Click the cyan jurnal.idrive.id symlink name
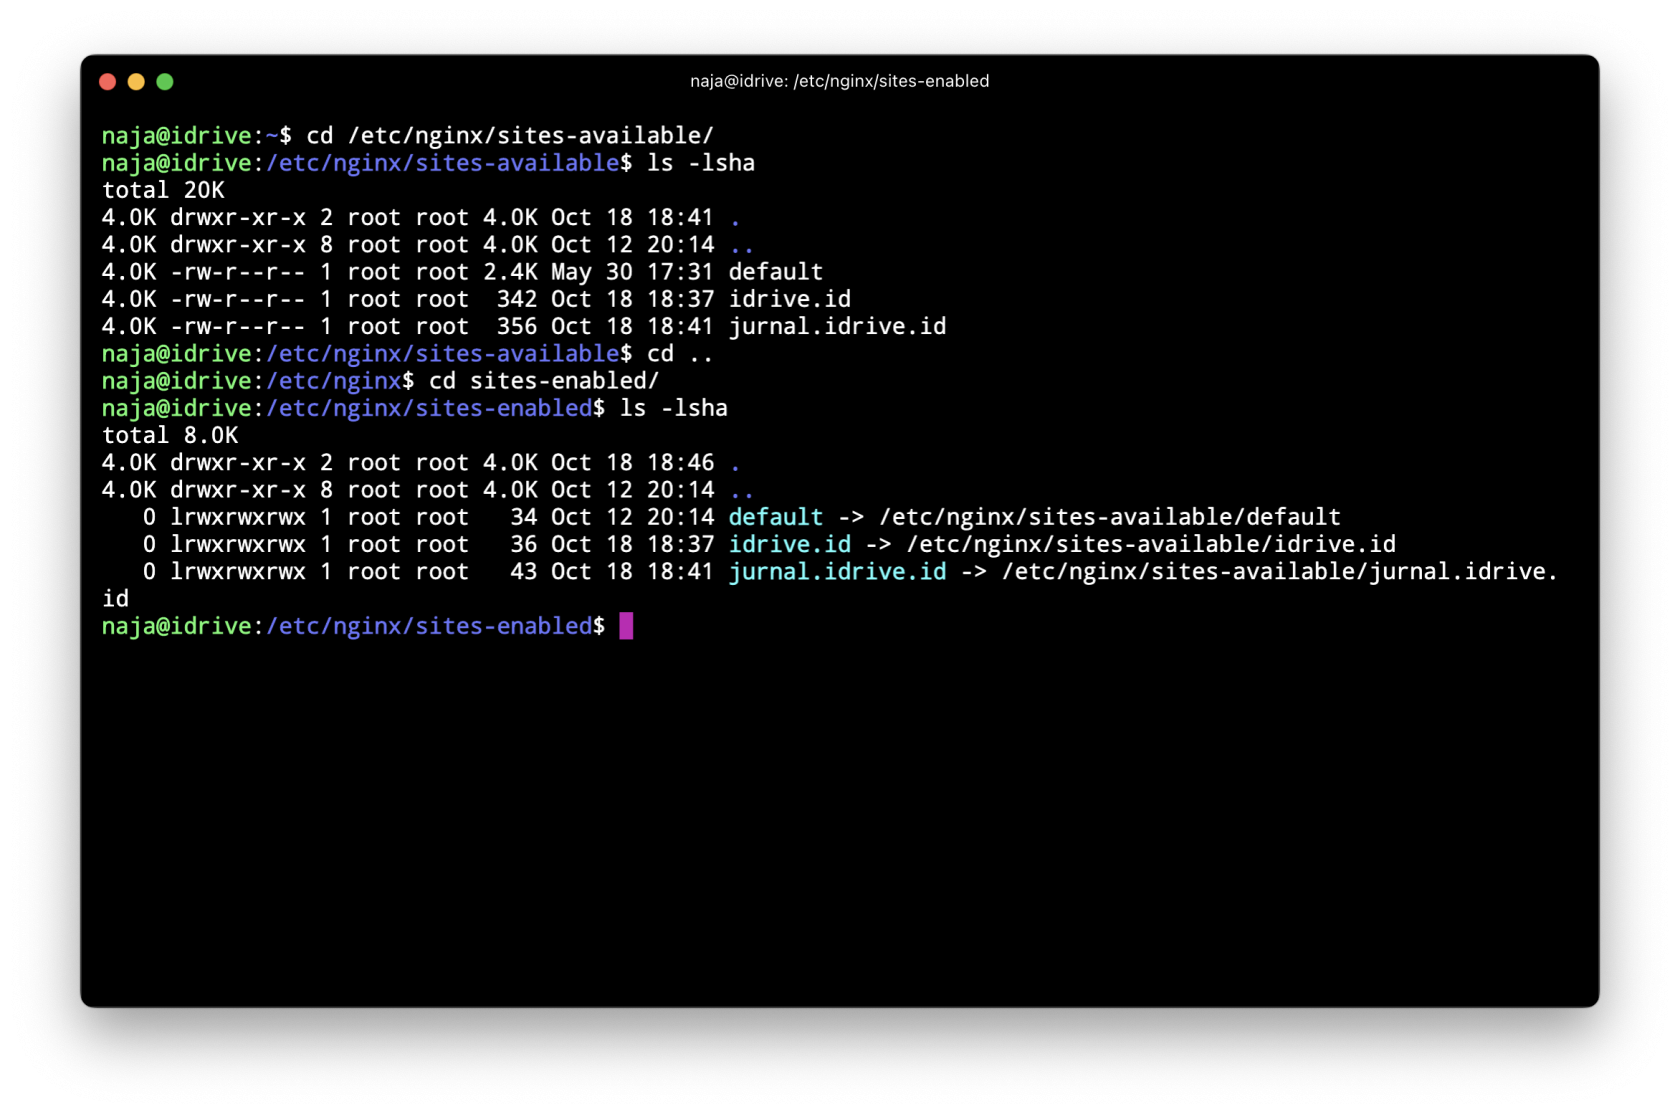The height and width of the screenshot is (1114, 1680). 837,571
